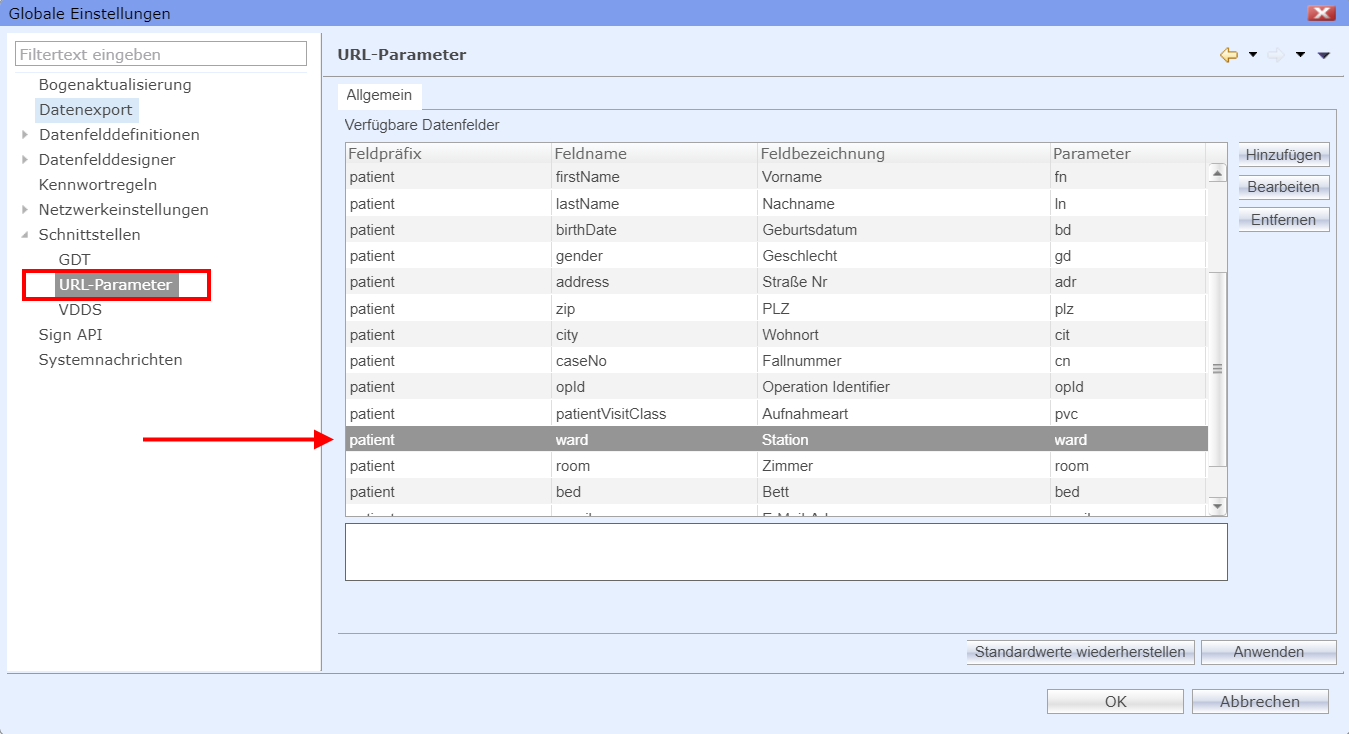Select the gender field row
This screenshot has width=1349, height=734.
(776, 256)
